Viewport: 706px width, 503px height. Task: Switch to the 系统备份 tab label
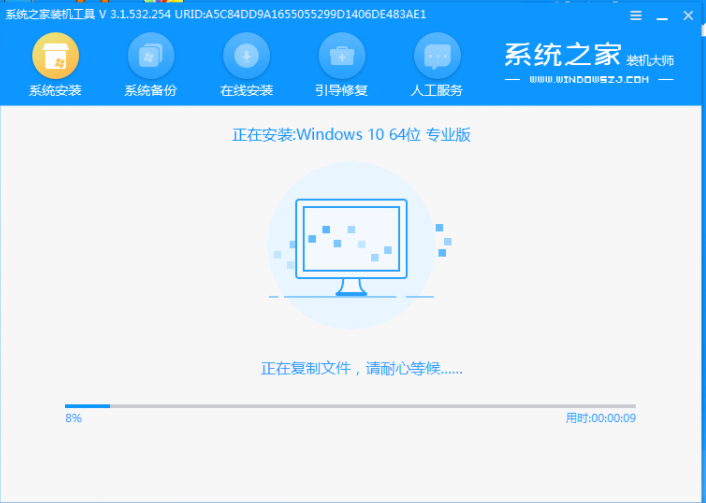150,91
